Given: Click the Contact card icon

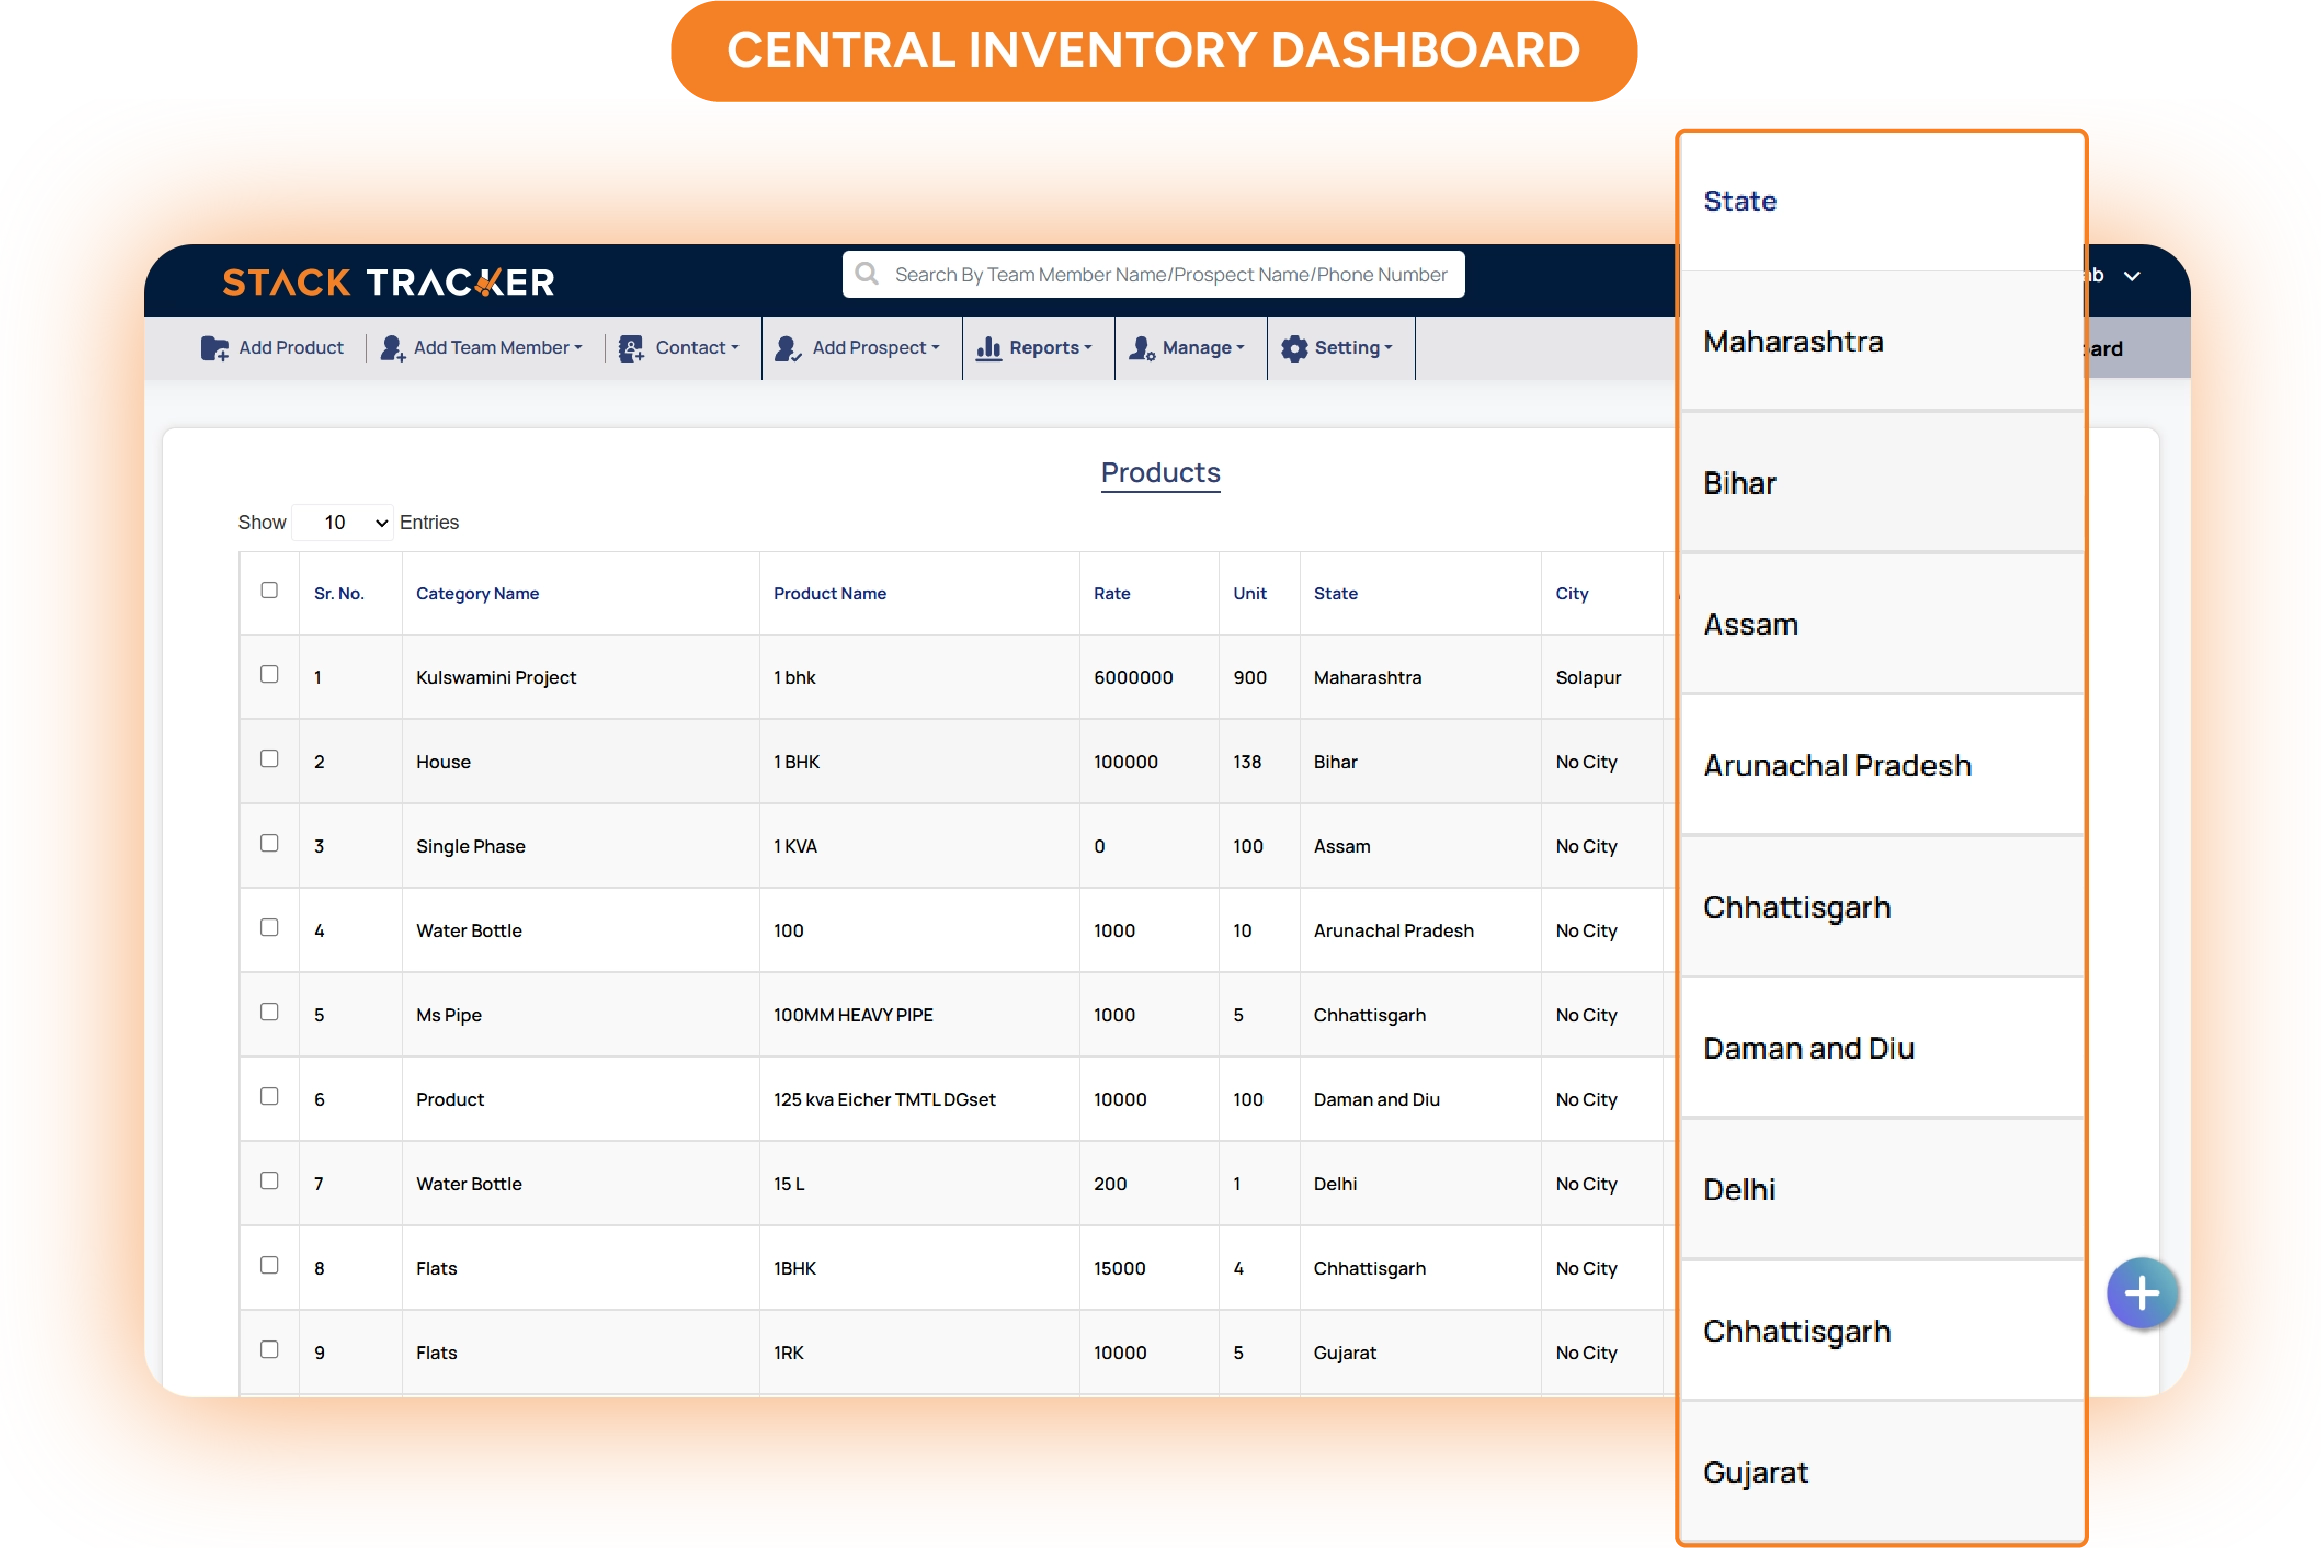Looking at the screenshot, I should (631, 348).
